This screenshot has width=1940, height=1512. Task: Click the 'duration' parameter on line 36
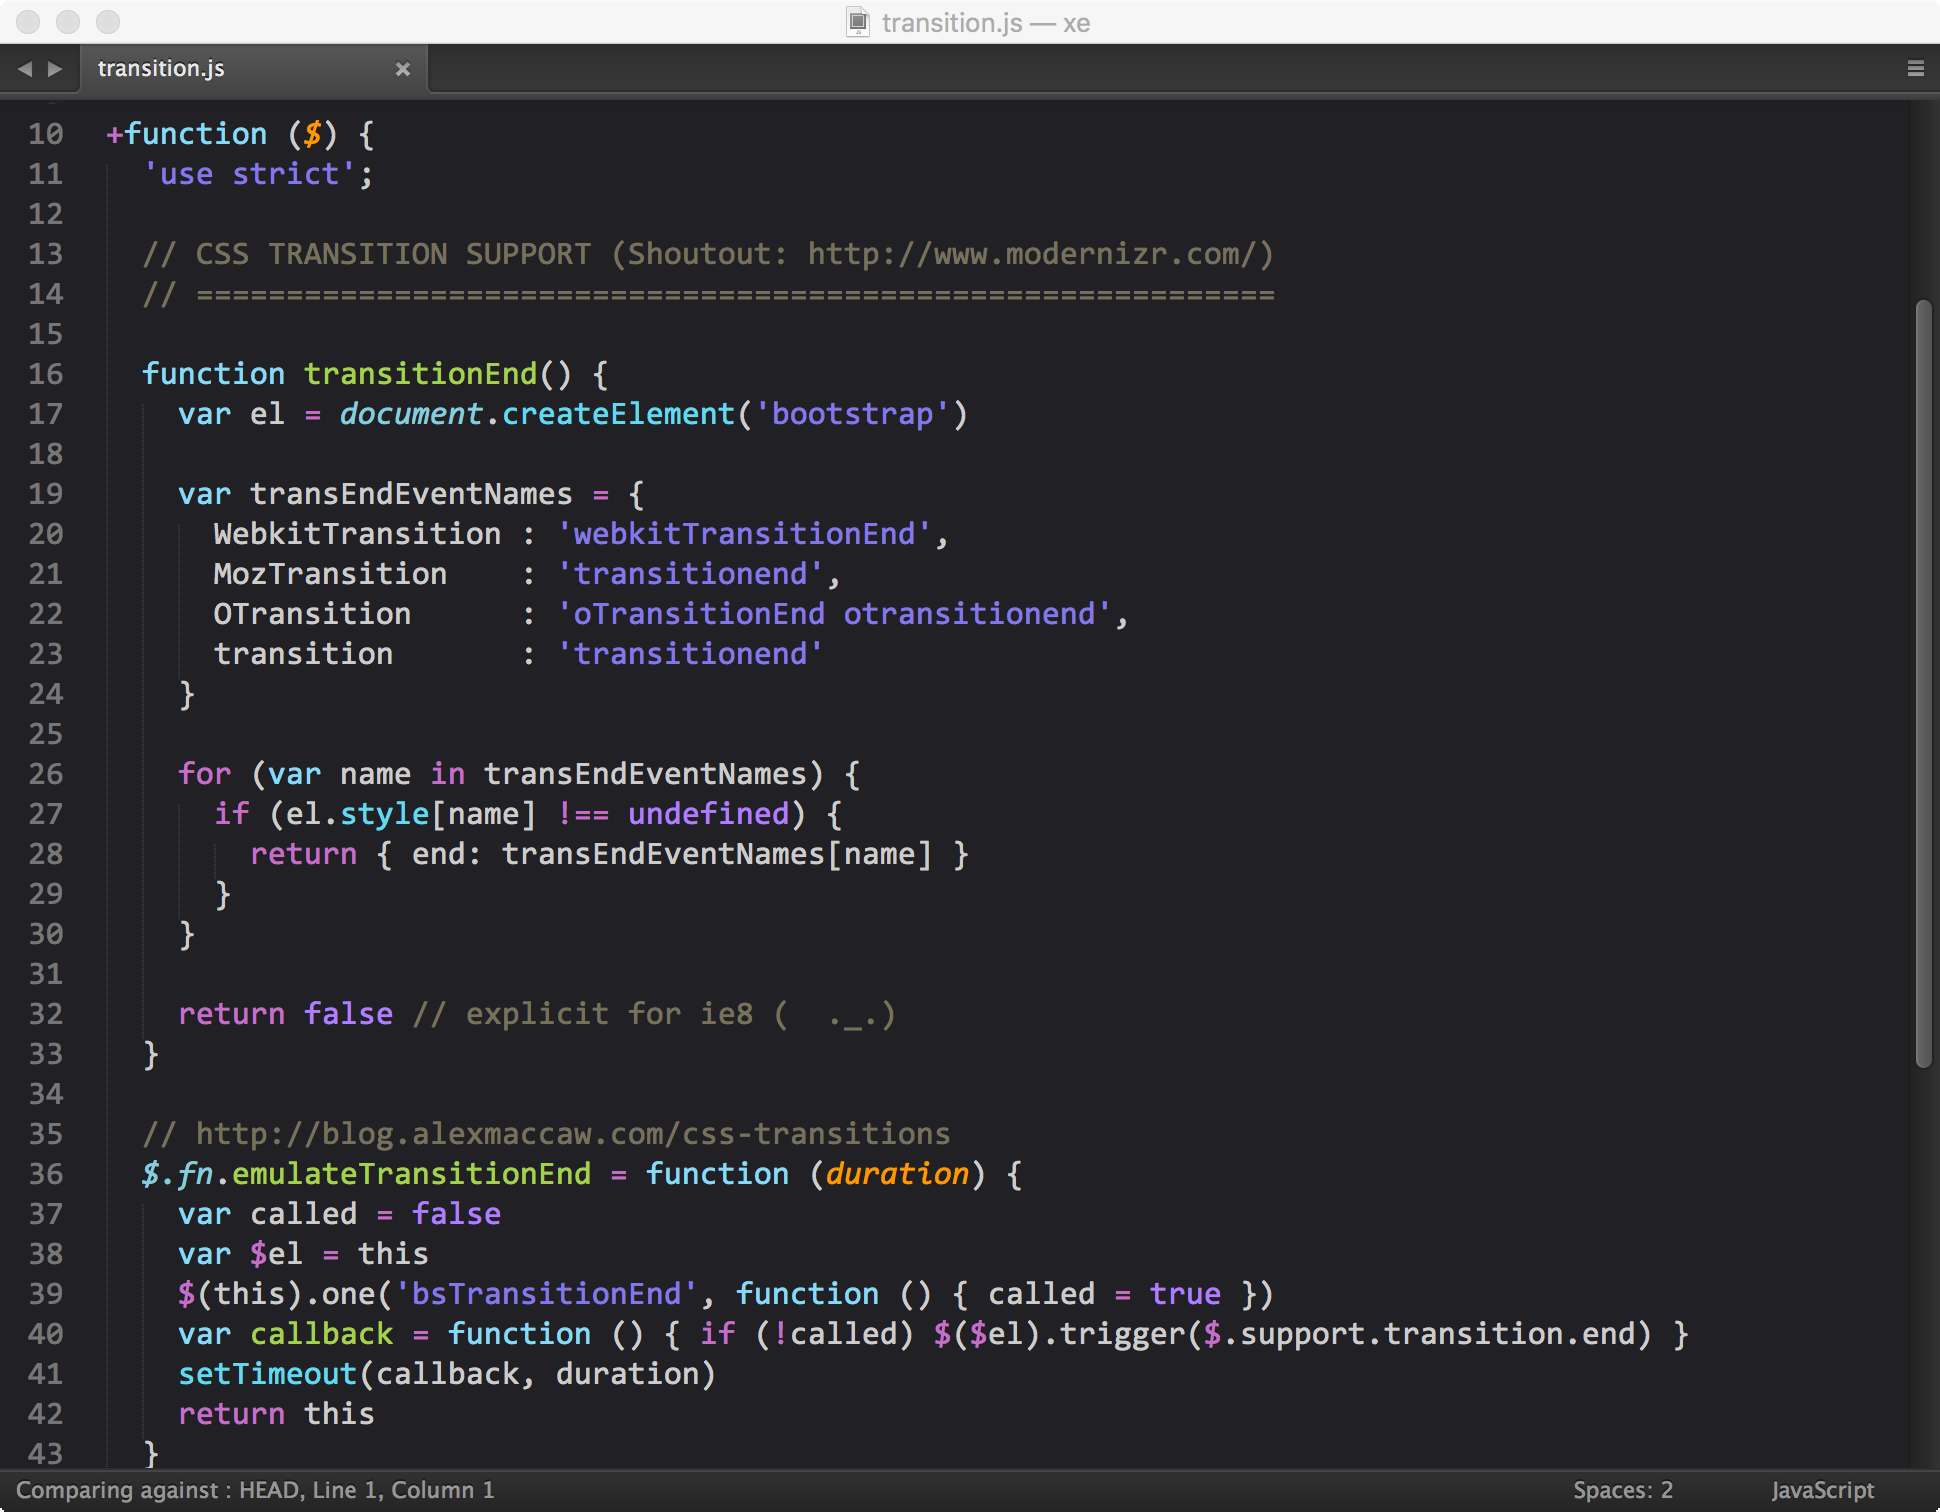(897, 1174)
